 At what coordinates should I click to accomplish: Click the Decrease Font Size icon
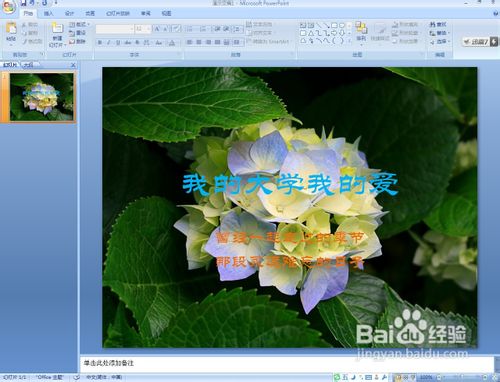point(166,29)
